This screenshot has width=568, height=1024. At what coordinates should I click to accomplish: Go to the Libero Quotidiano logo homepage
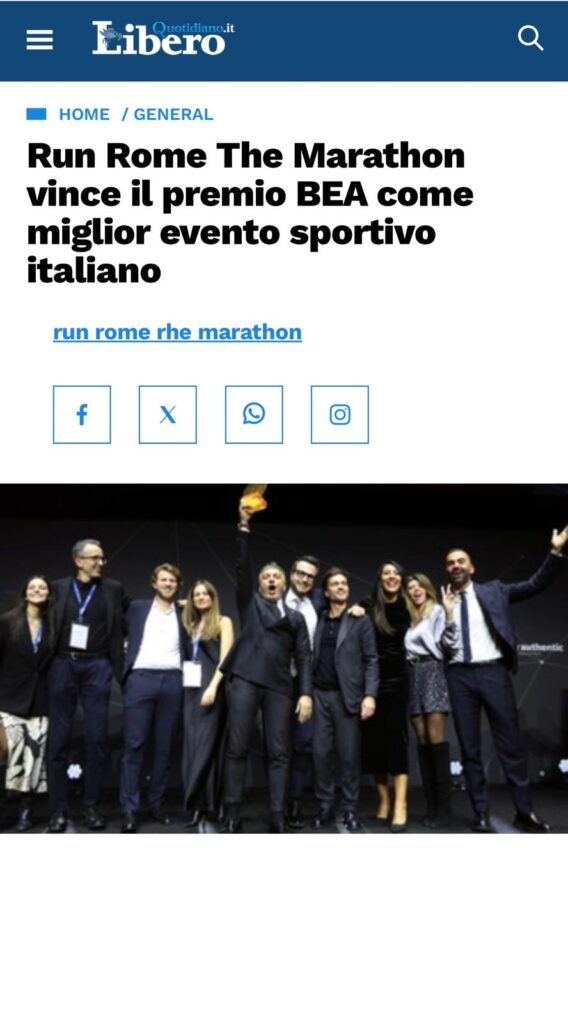tap(163, 38)
